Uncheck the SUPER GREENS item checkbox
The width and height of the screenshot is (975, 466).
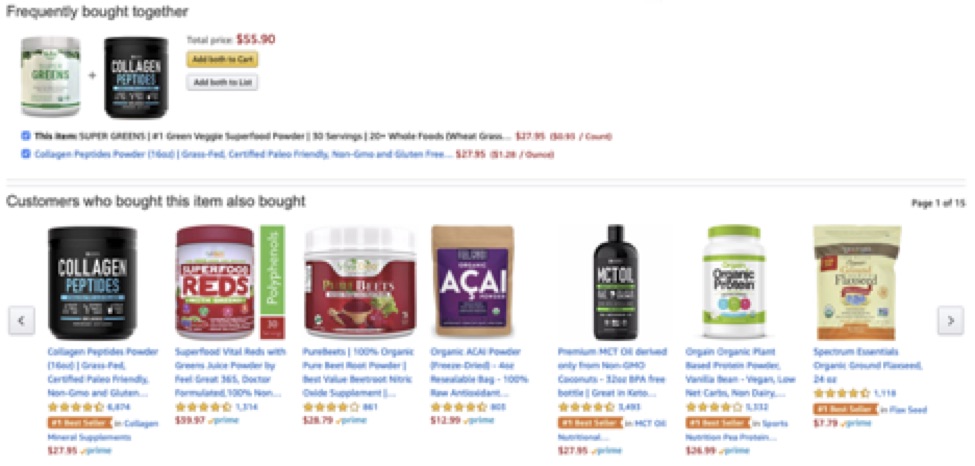tap(25, 136)
